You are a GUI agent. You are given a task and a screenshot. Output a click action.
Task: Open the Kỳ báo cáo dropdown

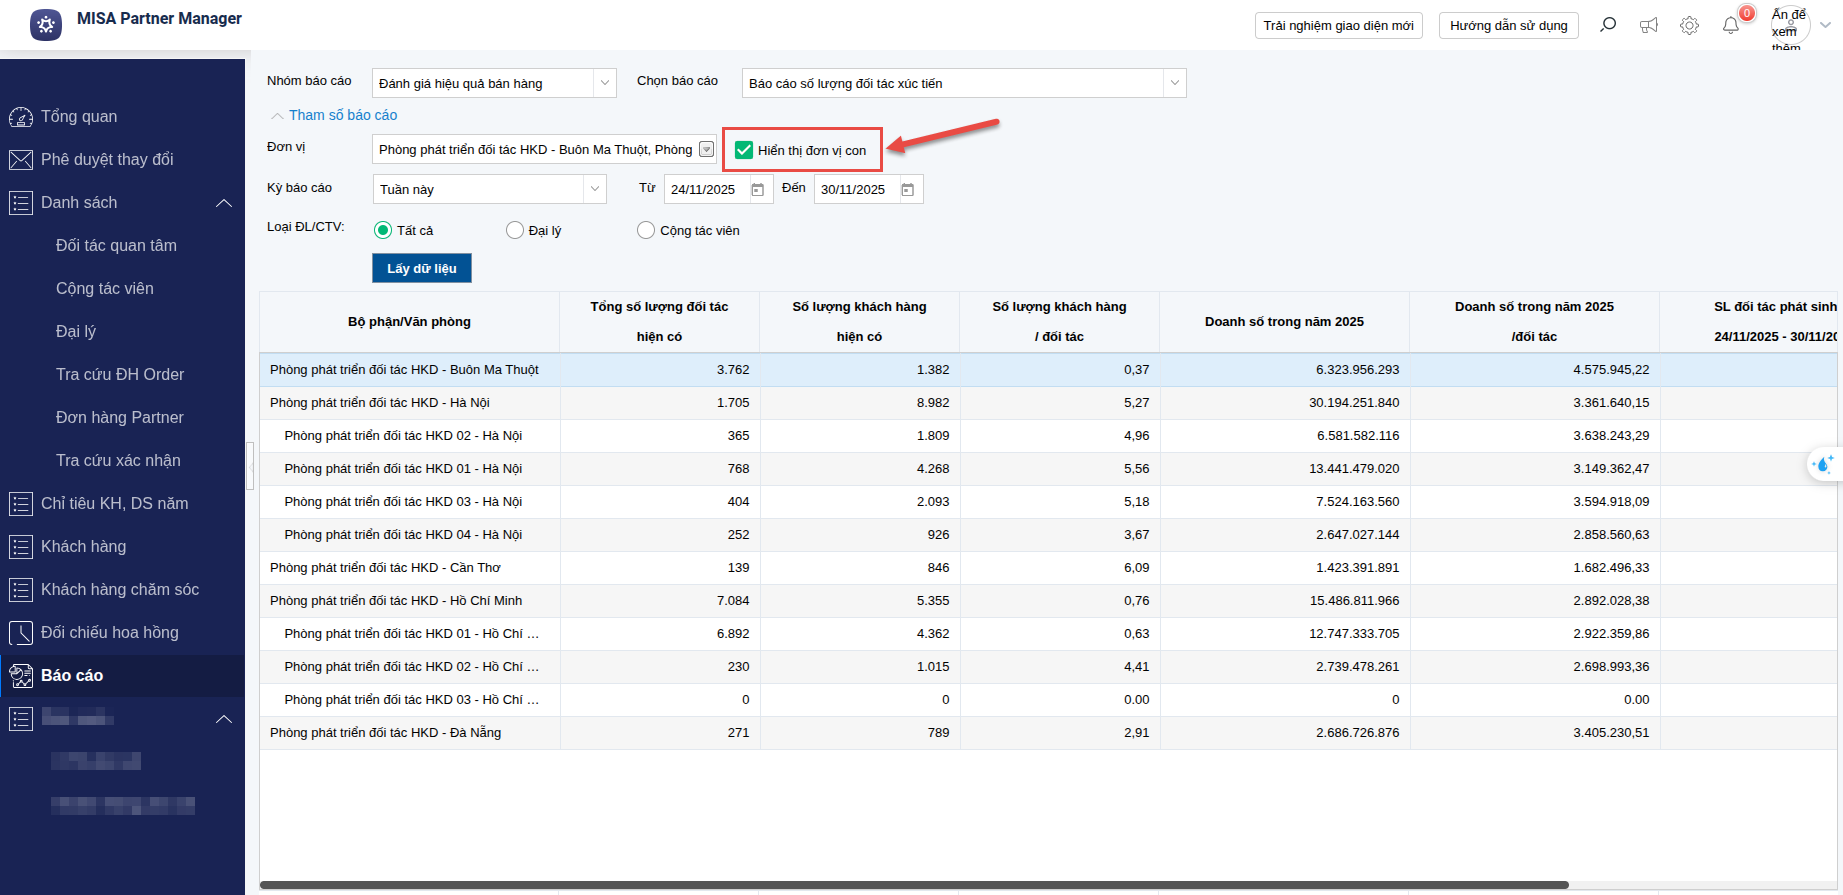coord(595,189)
